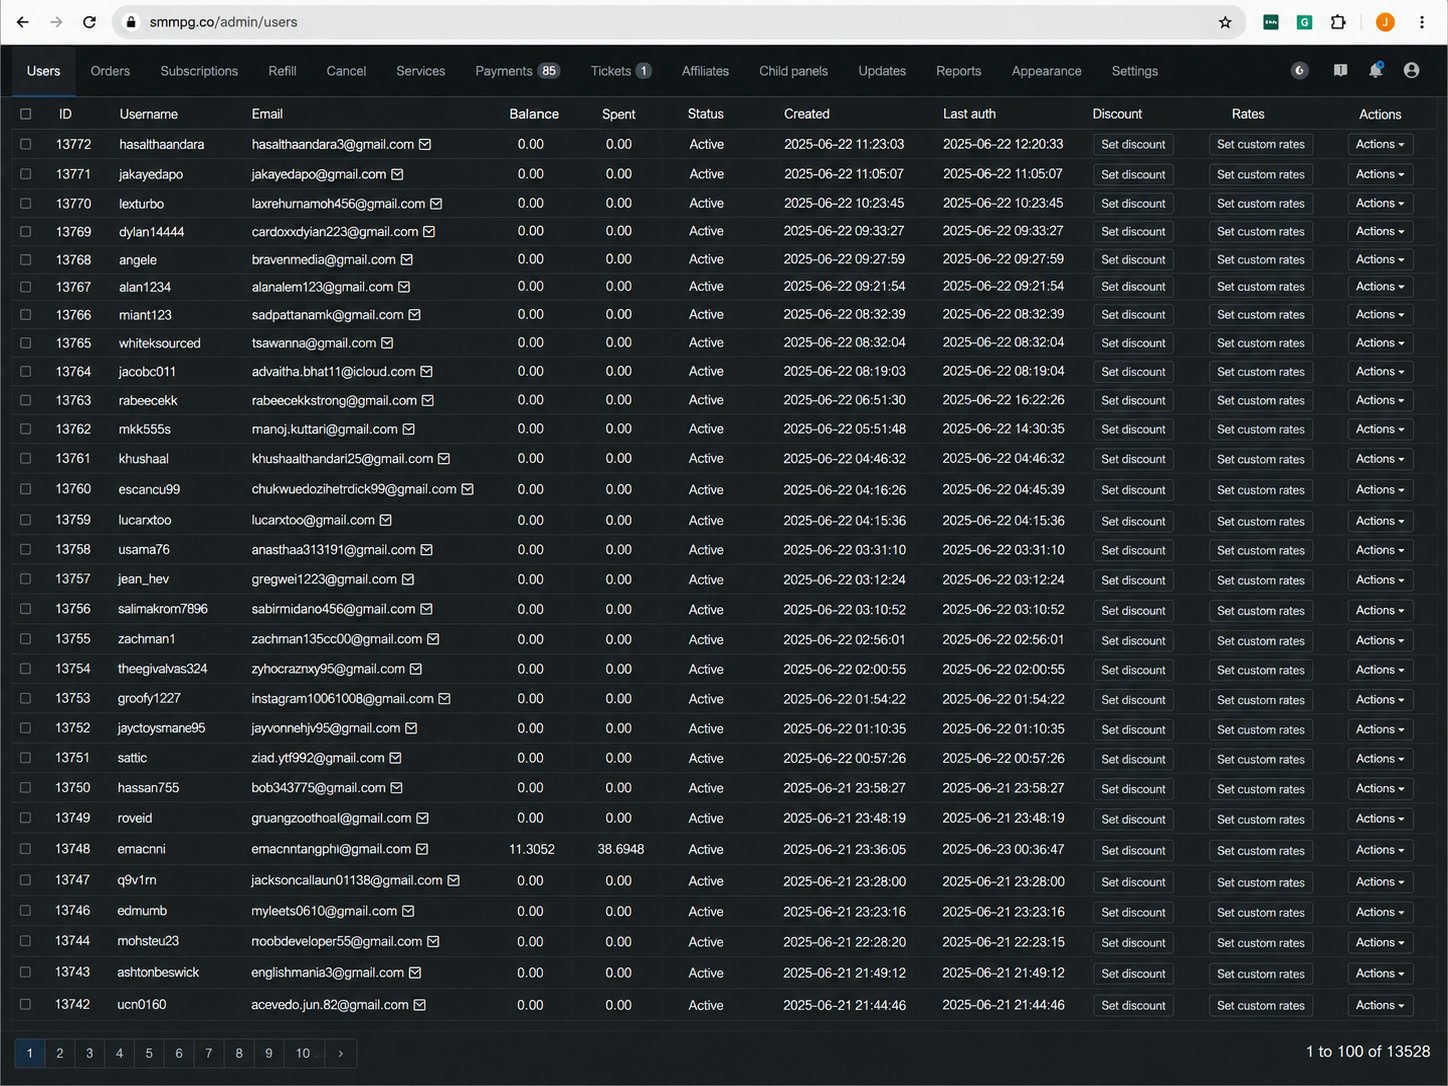Screen dimensions: 1448x1086
Task: Tick the select-all checkbox in table header
Action: (26, 114)
